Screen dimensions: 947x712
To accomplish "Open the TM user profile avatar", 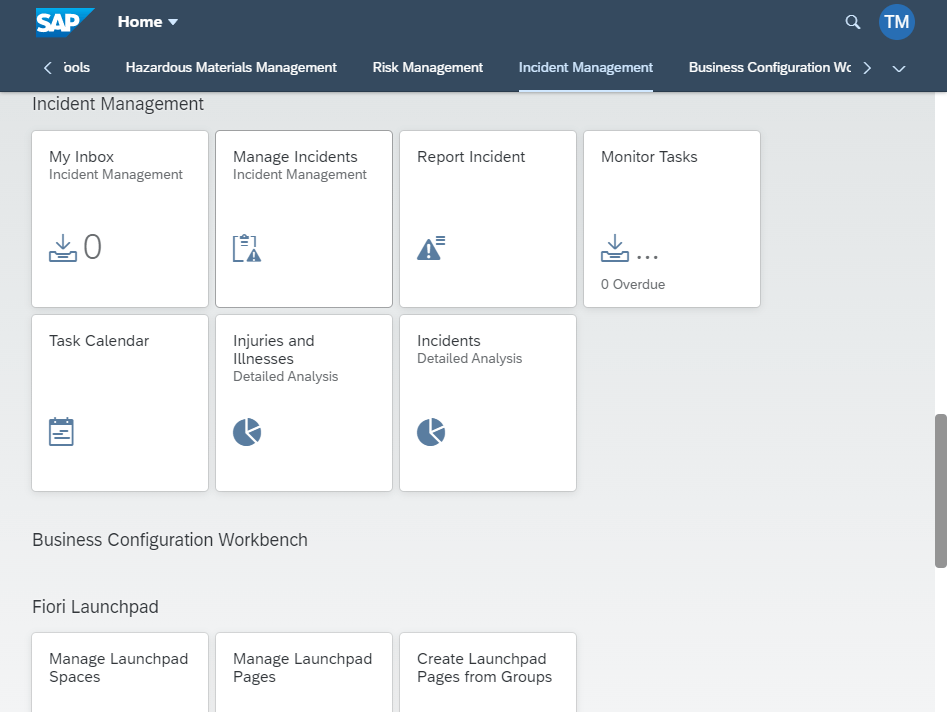I will click(x=896, y=22).
